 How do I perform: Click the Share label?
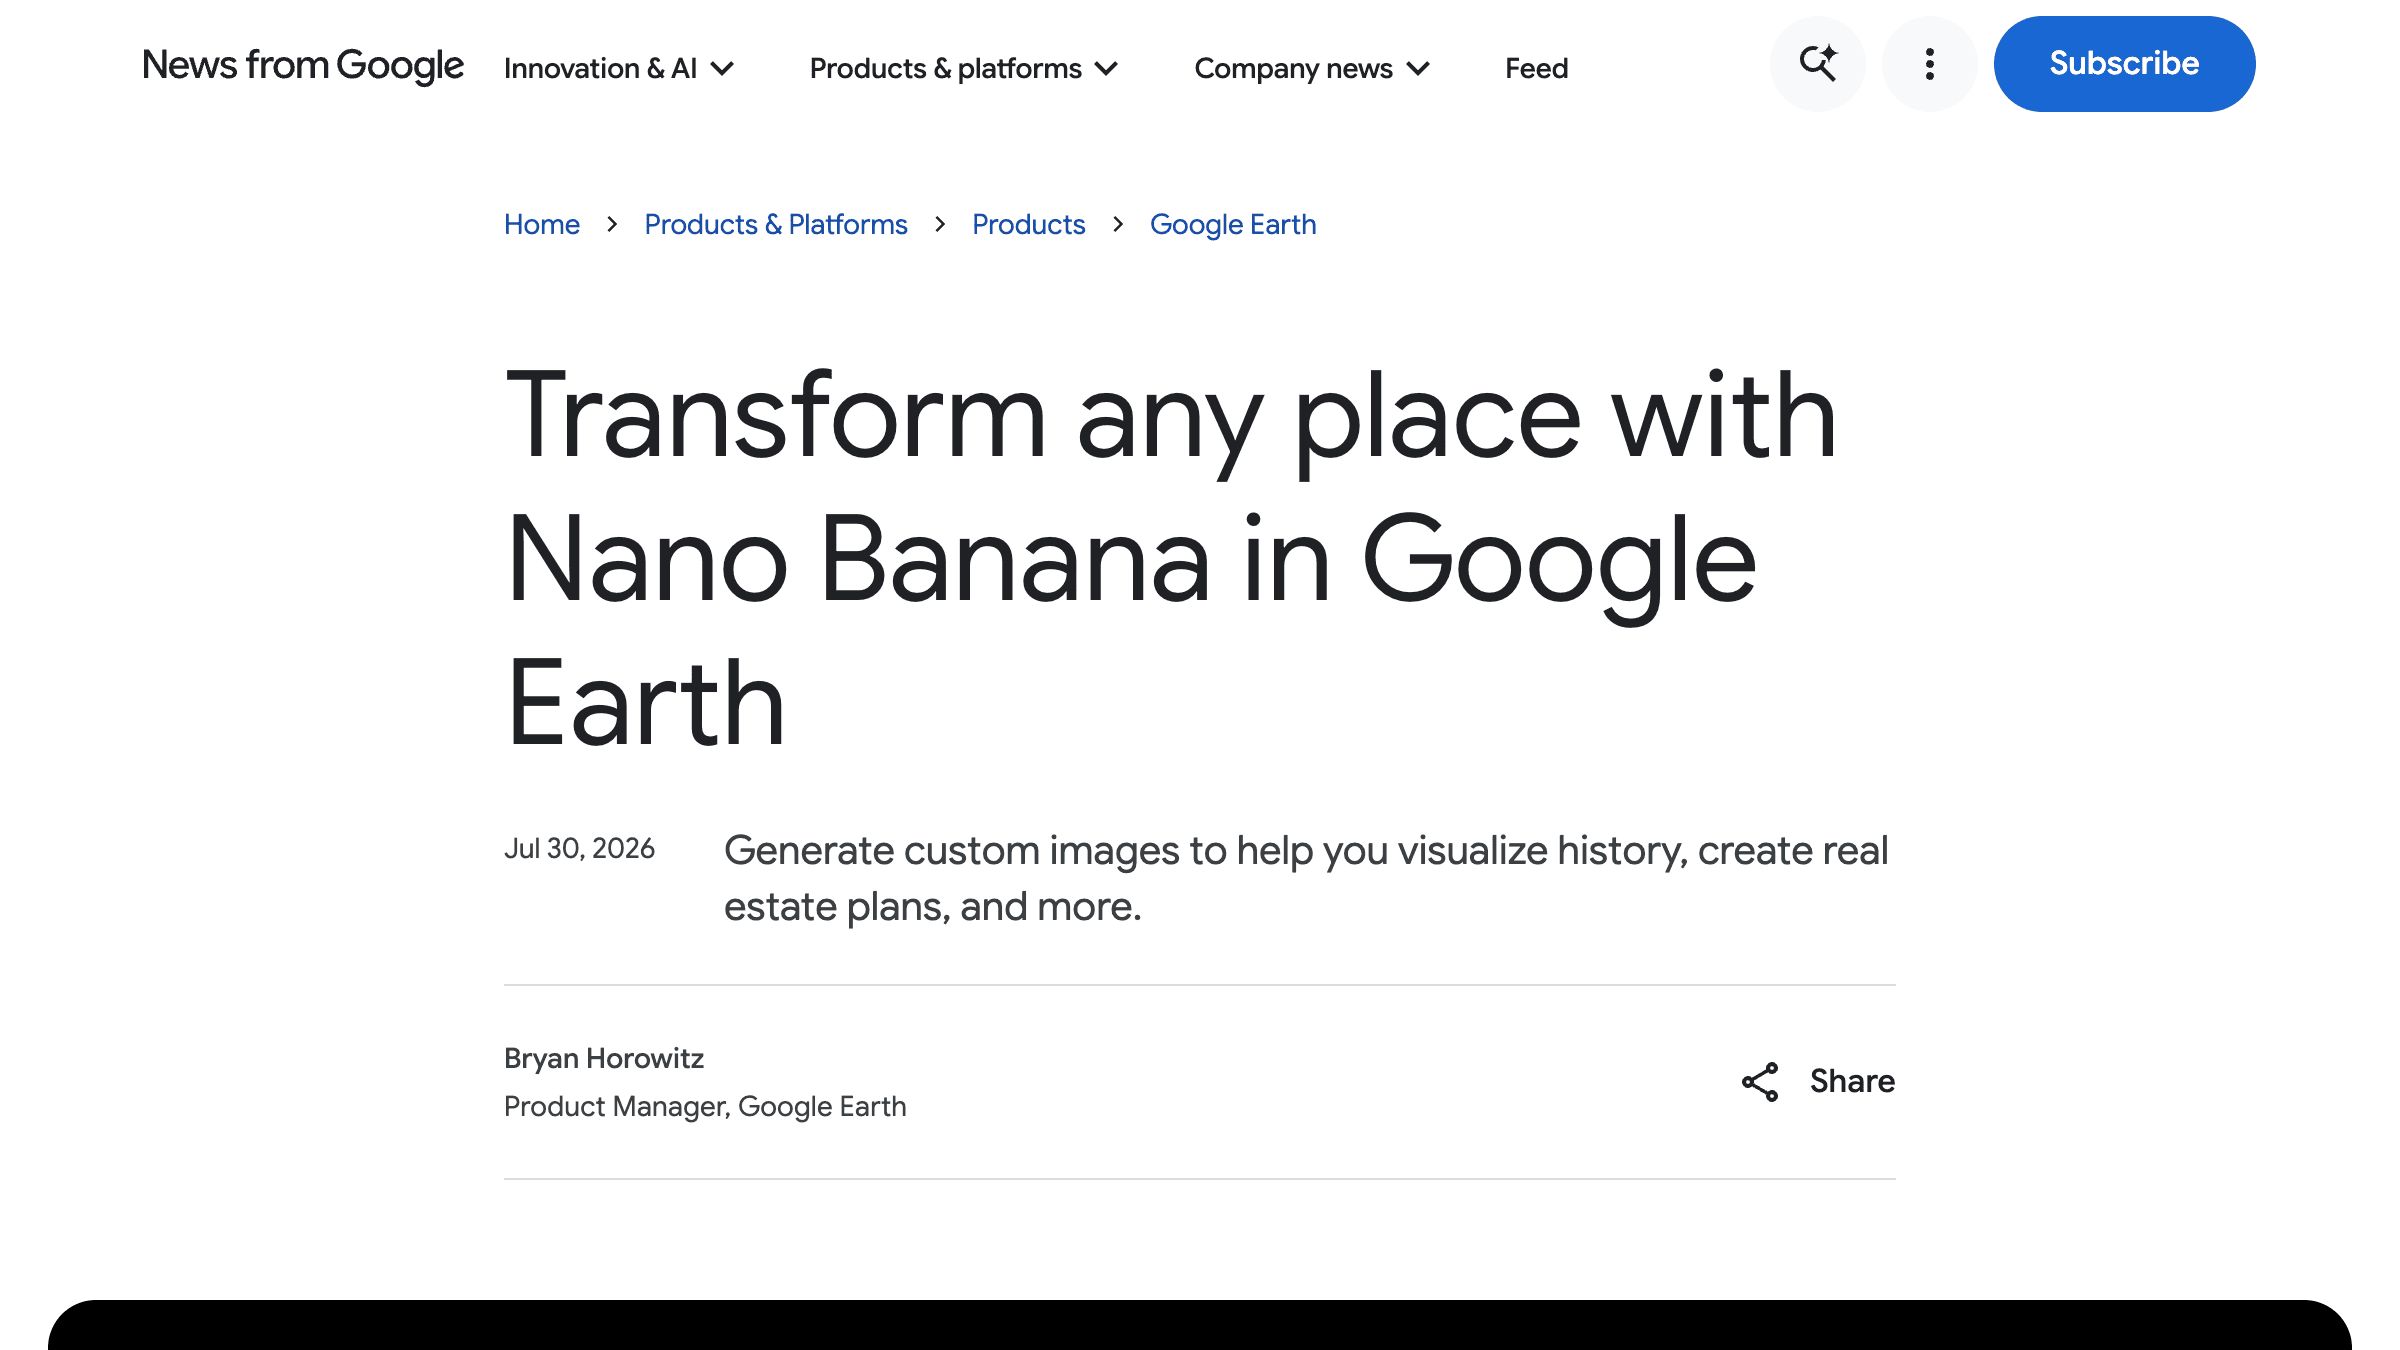[1852, 1081]
